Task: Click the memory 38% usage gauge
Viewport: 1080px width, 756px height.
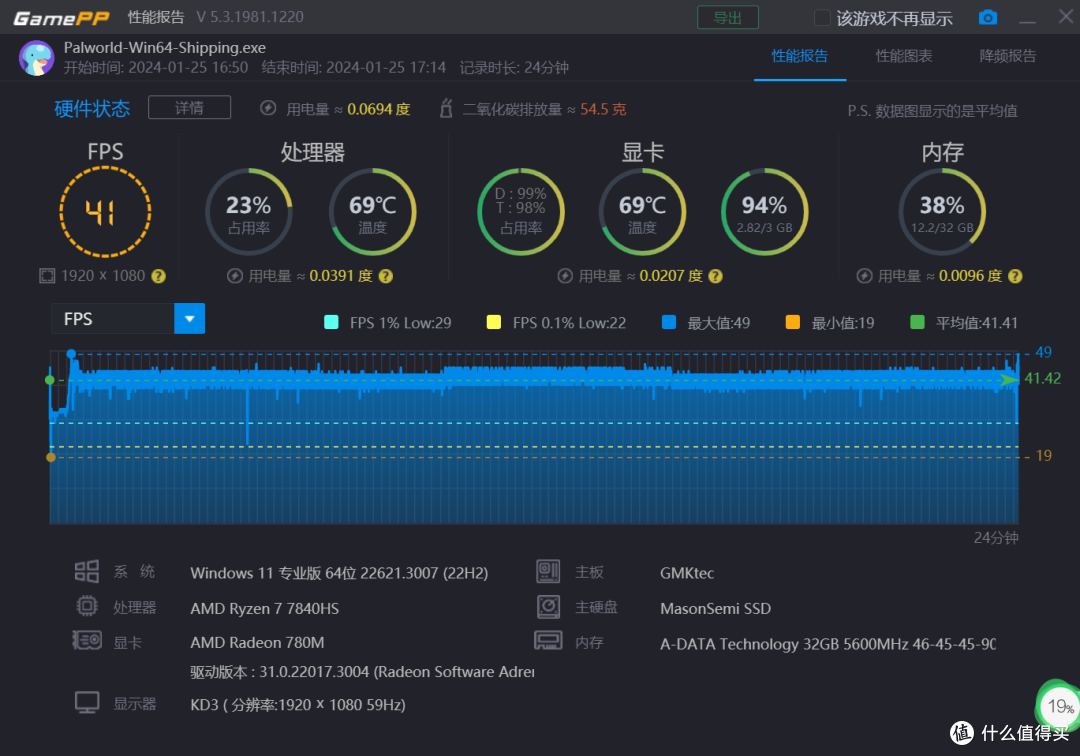Action: (942, 212)
